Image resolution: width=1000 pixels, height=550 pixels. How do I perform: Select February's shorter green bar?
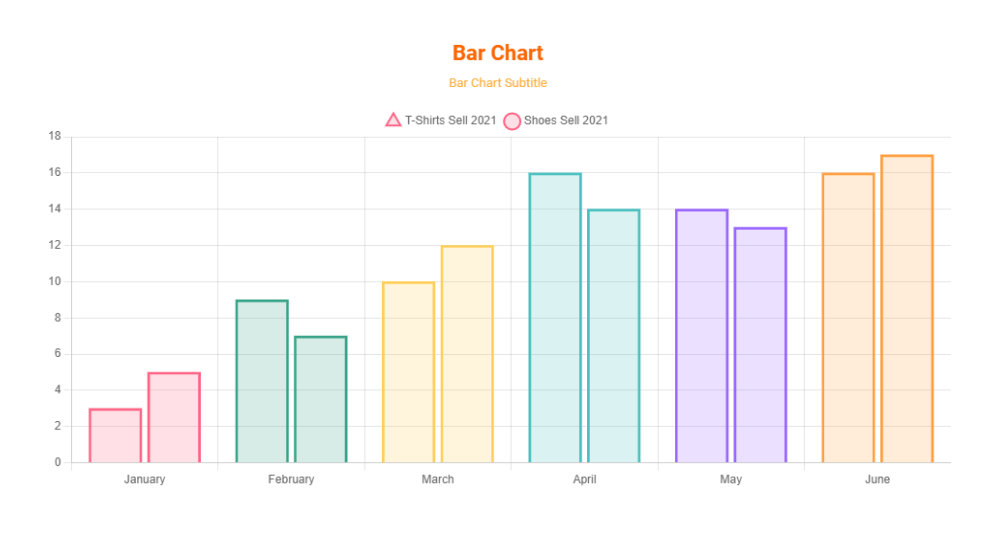321,399
